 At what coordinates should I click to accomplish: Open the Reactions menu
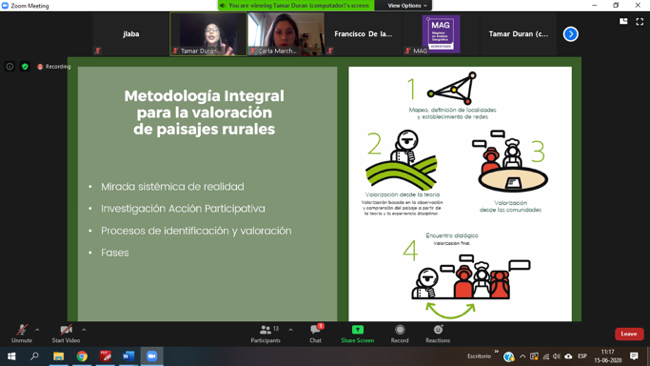[x=438, y=334]
